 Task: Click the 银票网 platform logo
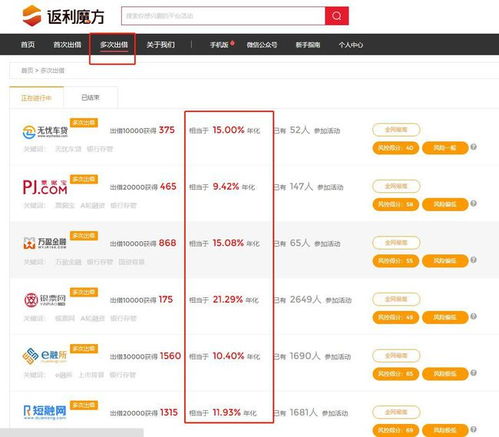pyautogui.click(x=45, y=299)
